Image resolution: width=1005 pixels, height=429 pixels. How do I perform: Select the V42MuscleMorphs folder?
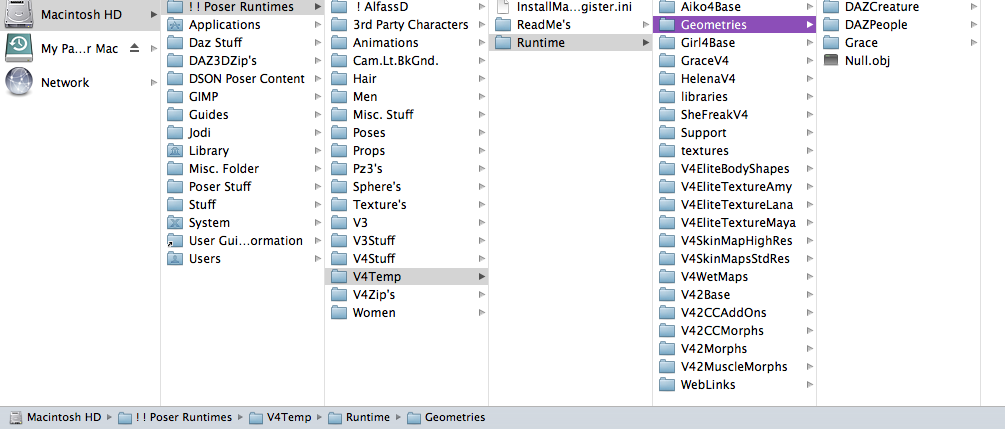(x=735, y=367)
